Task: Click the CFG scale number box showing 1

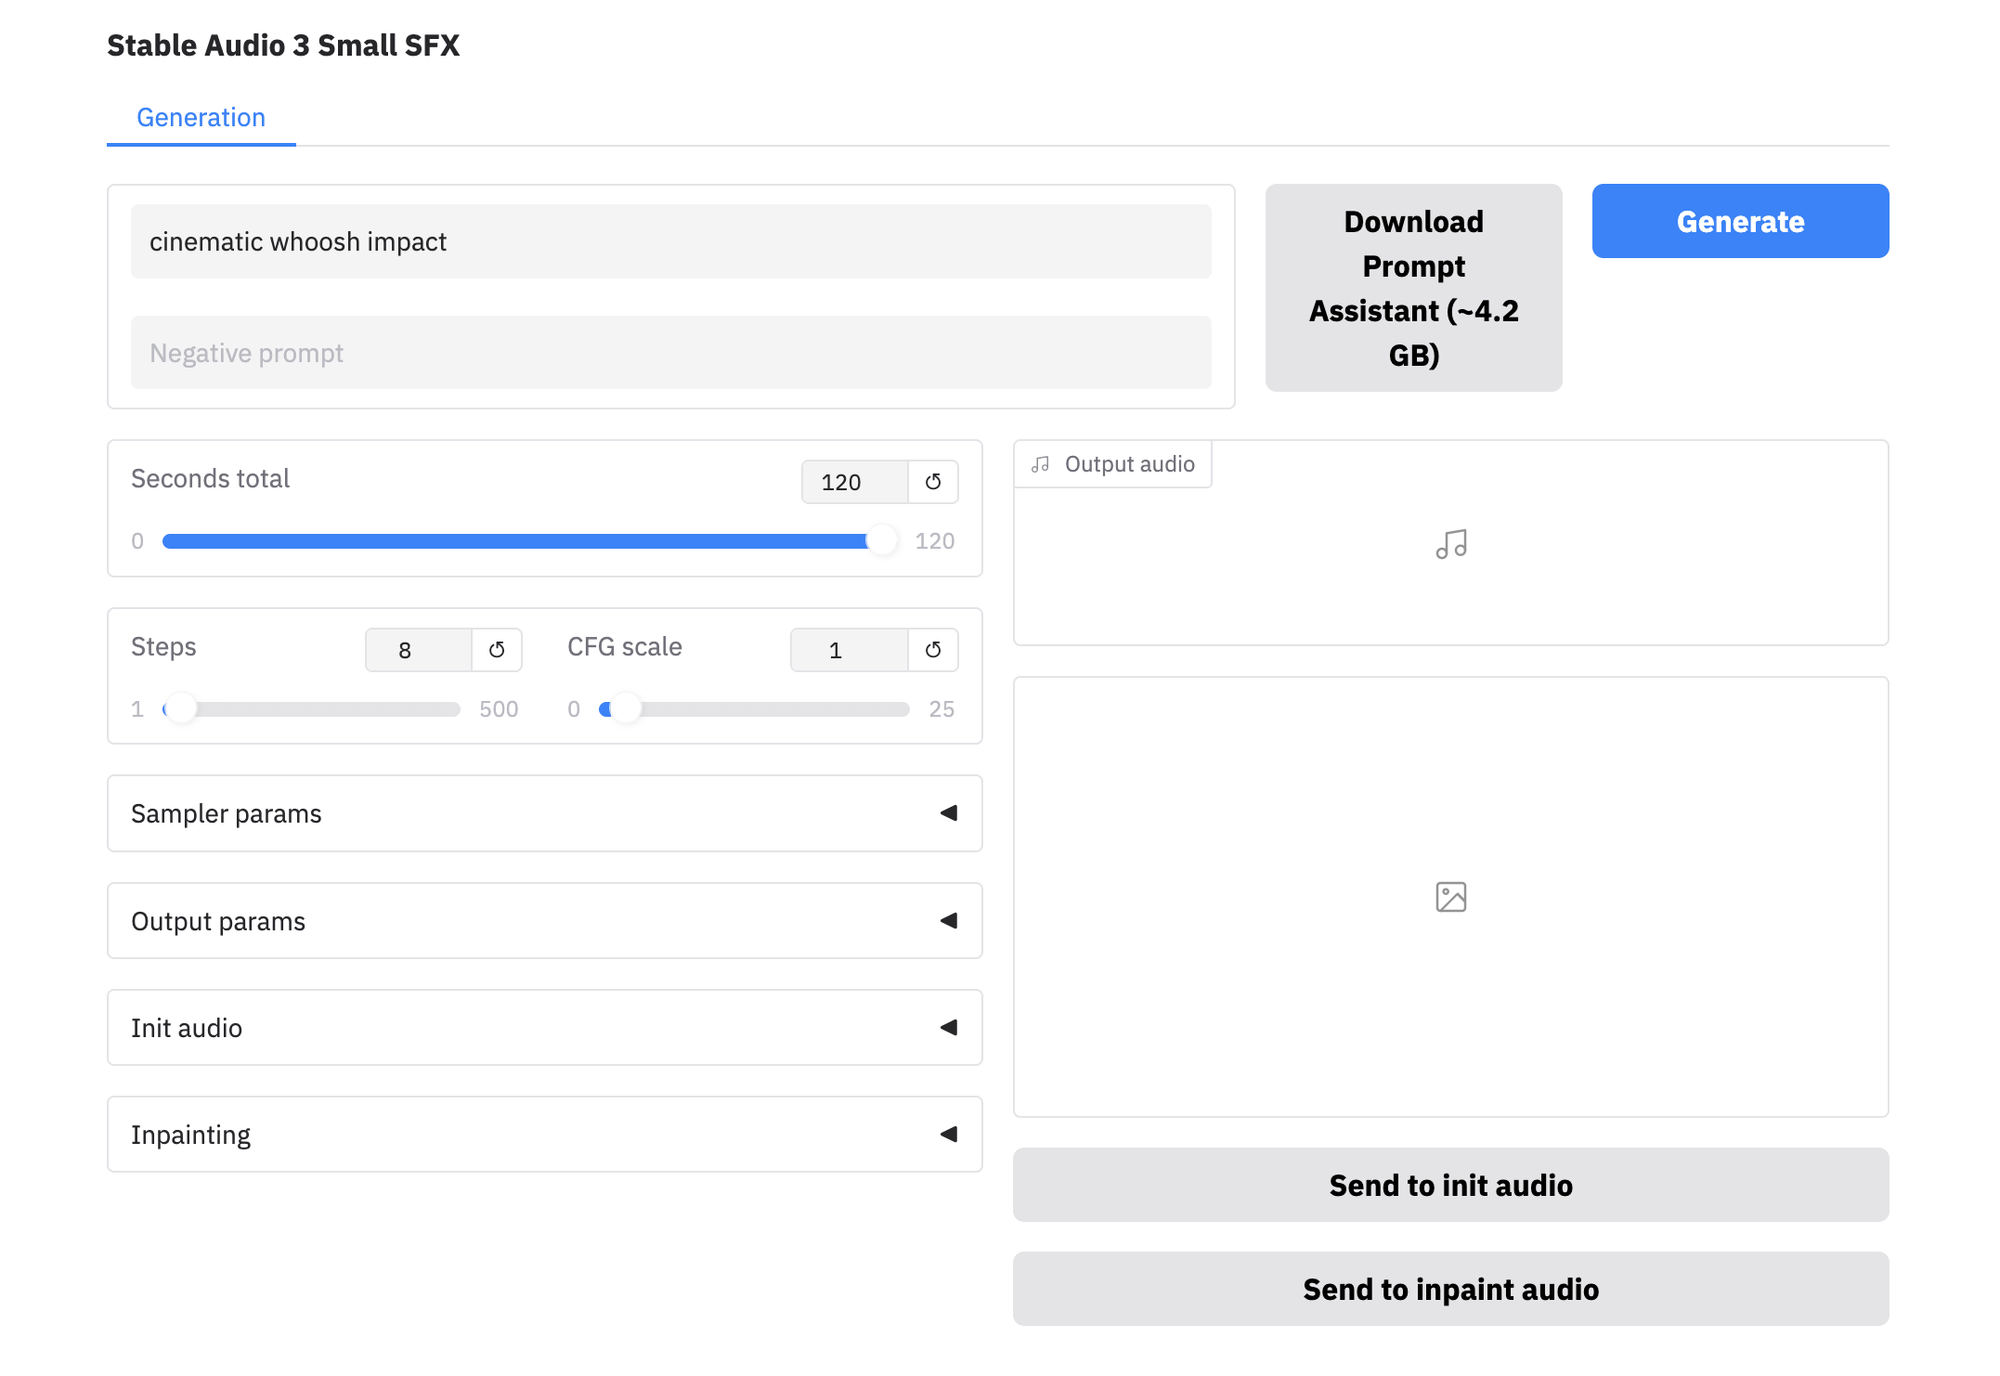Action: pos(849,650)
